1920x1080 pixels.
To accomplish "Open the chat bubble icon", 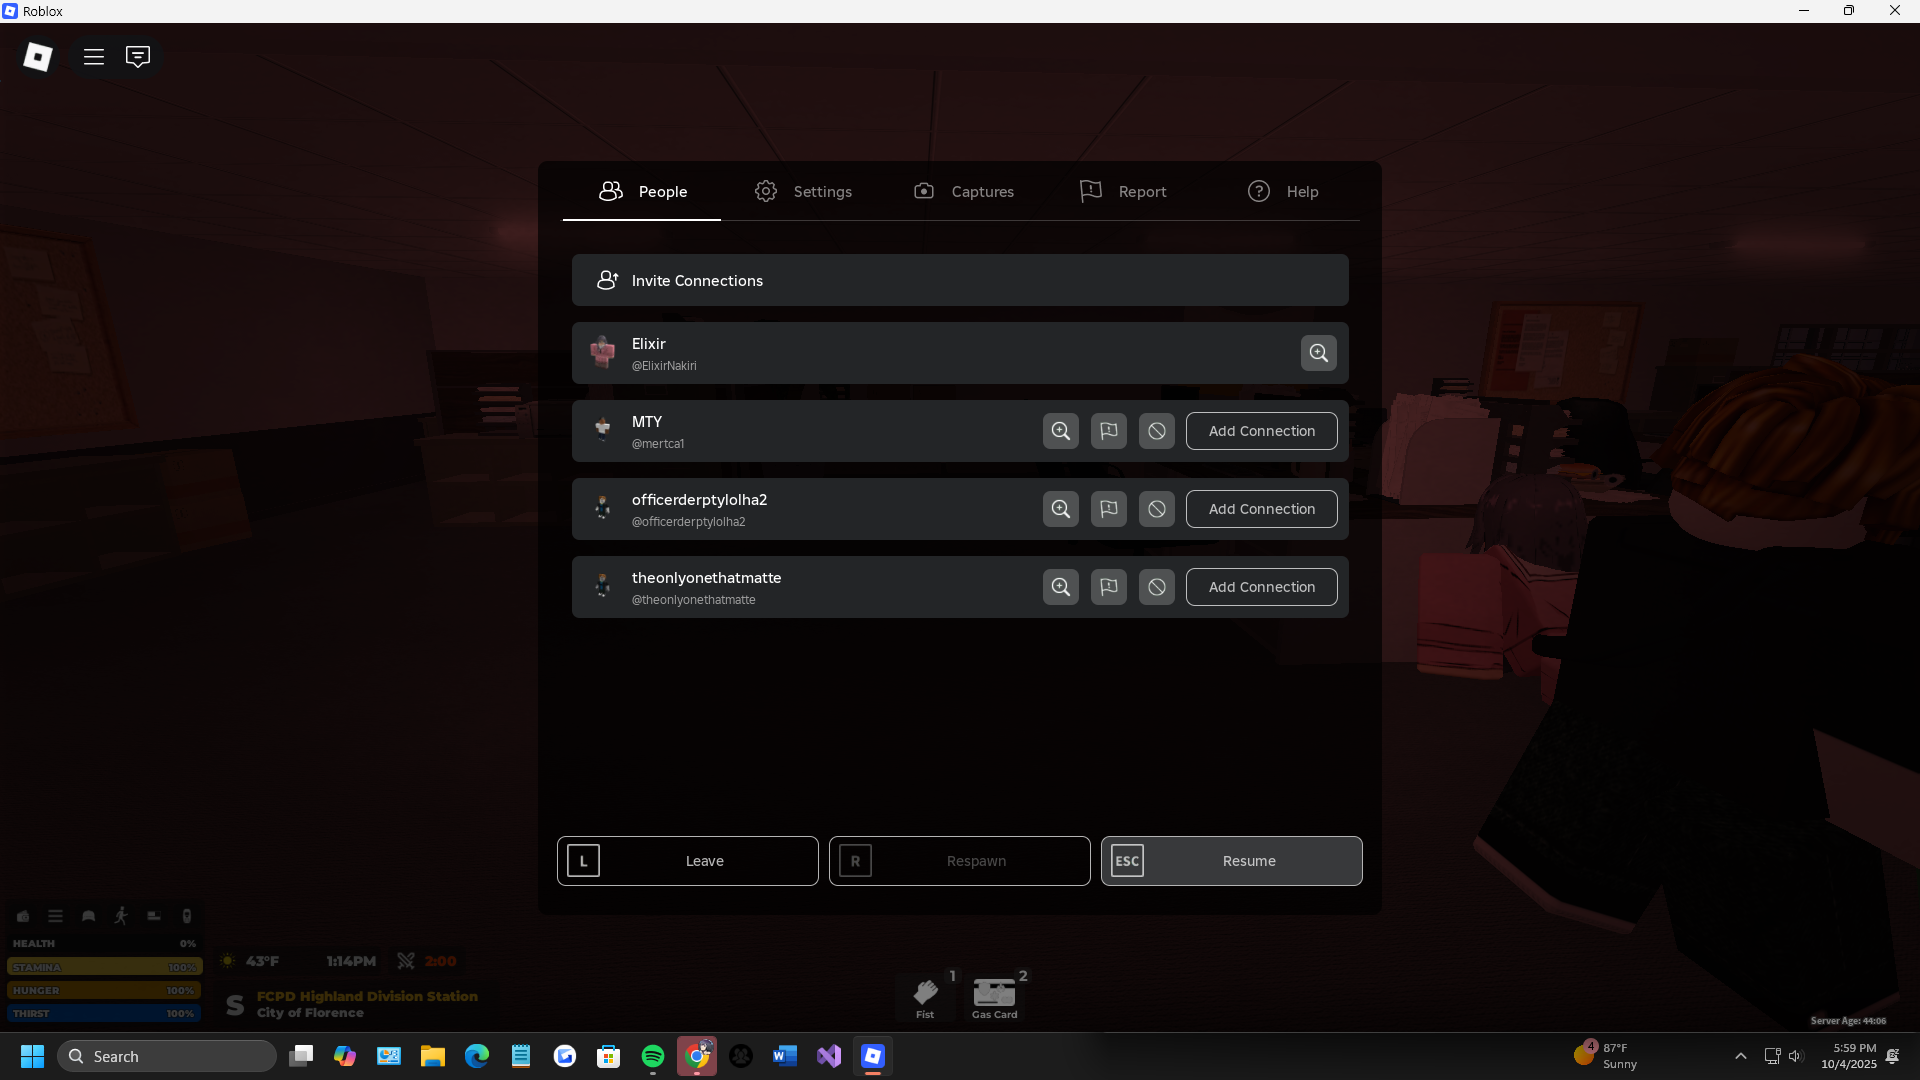I will tap(138, 57).
